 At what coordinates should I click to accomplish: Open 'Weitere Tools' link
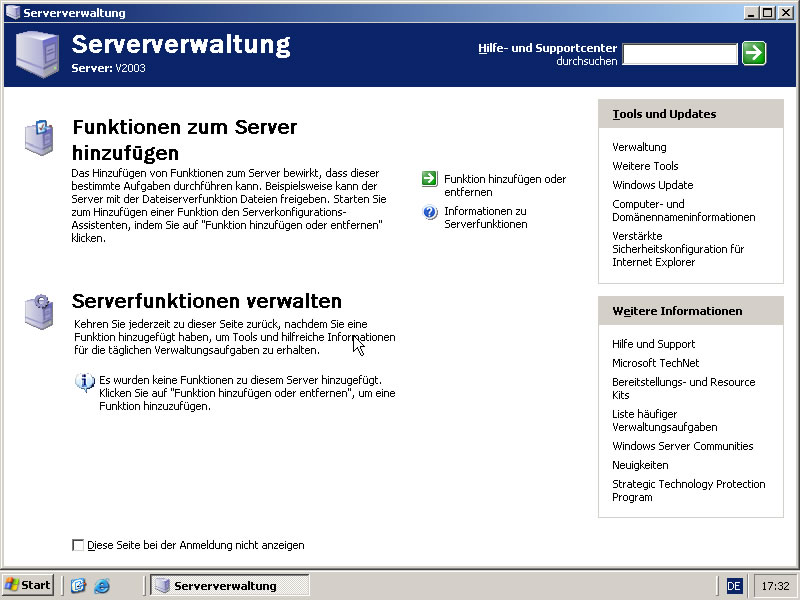tap(645, 166)
